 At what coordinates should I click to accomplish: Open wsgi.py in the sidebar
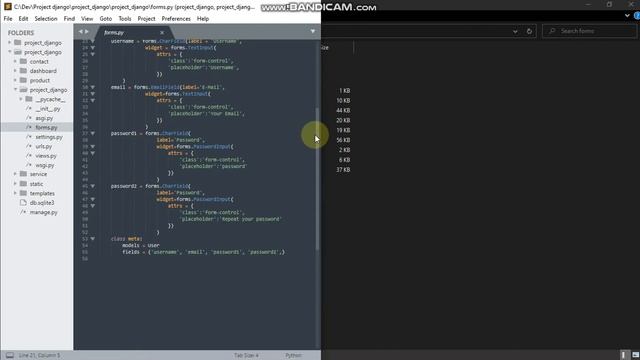45,165
